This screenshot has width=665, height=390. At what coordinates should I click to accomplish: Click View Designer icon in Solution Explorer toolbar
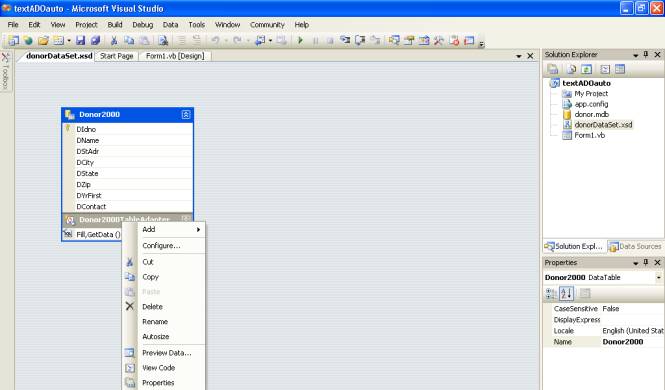coord(620,69)
